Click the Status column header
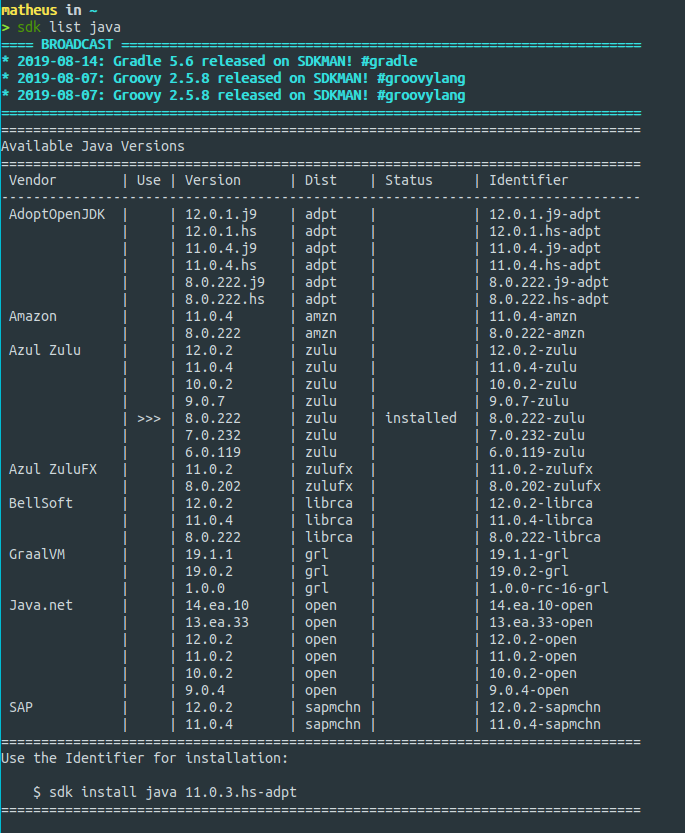685x833 pixels. click(x=409, y=180)
